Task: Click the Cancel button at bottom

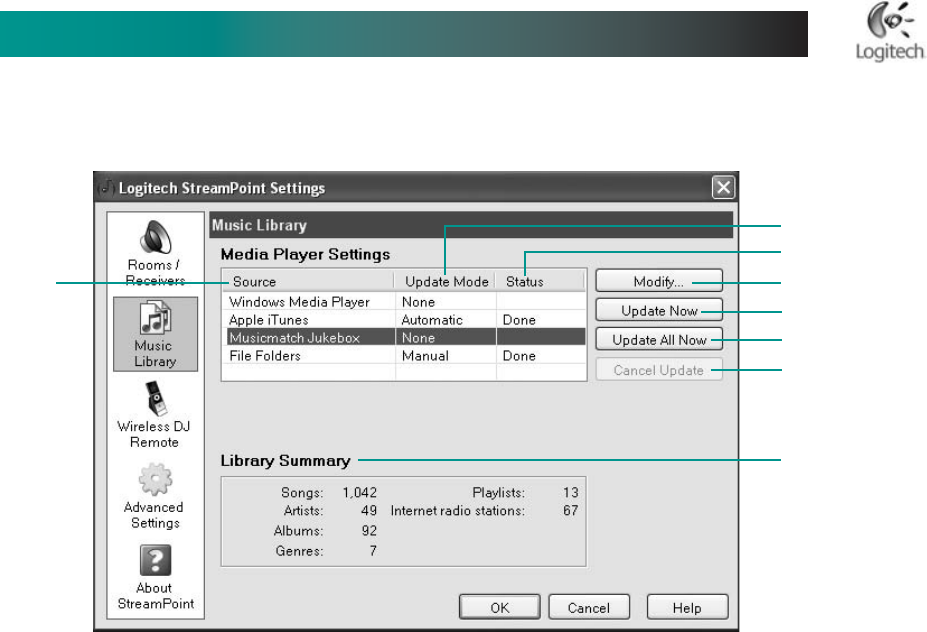Action: [x=589, y=608]
